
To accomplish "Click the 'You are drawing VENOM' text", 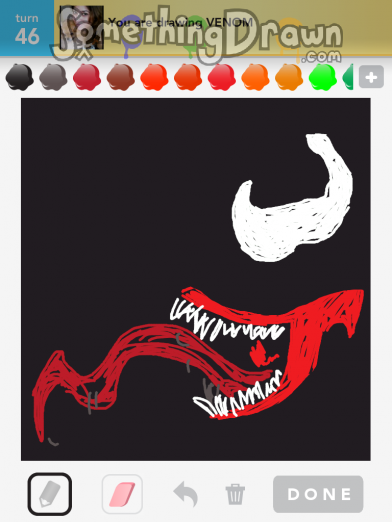I will (180, 22).
